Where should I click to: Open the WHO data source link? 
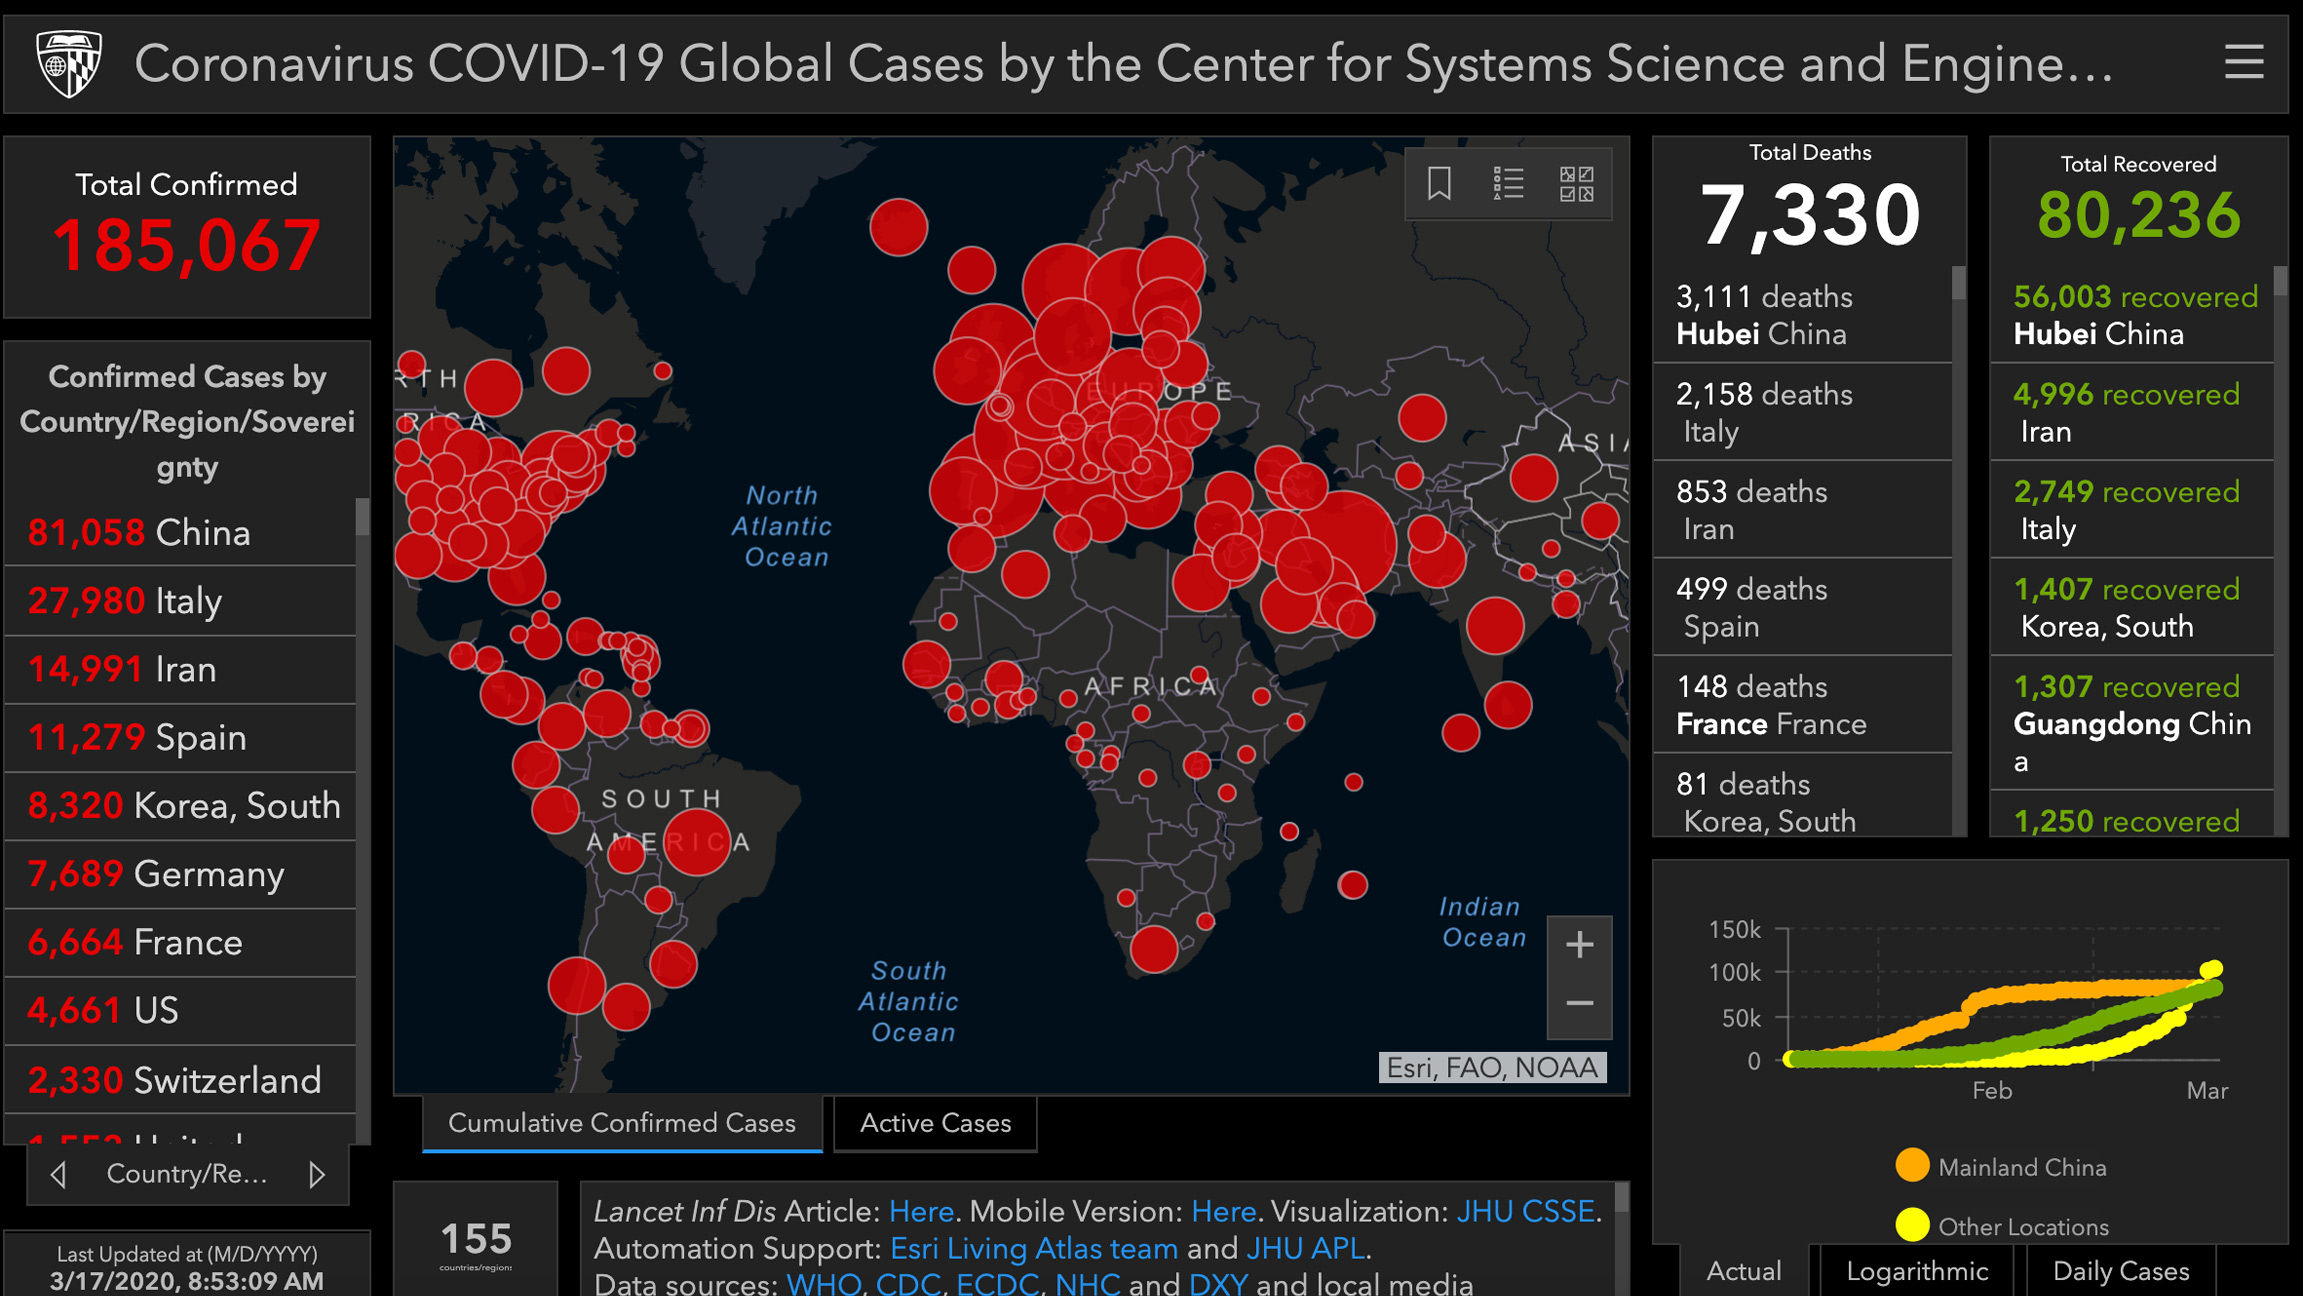[x=823, y=1284]
